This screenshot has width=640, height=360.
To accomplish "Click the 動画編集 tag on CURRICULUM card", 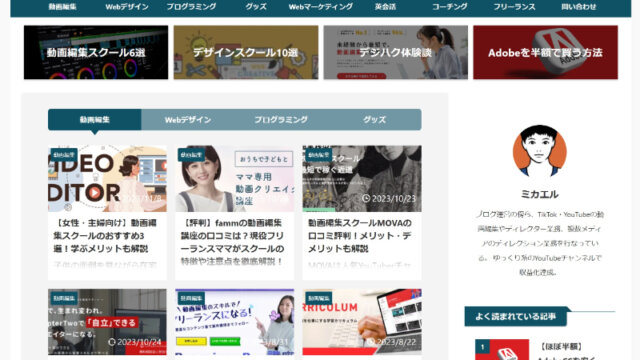I will point(319,298).
